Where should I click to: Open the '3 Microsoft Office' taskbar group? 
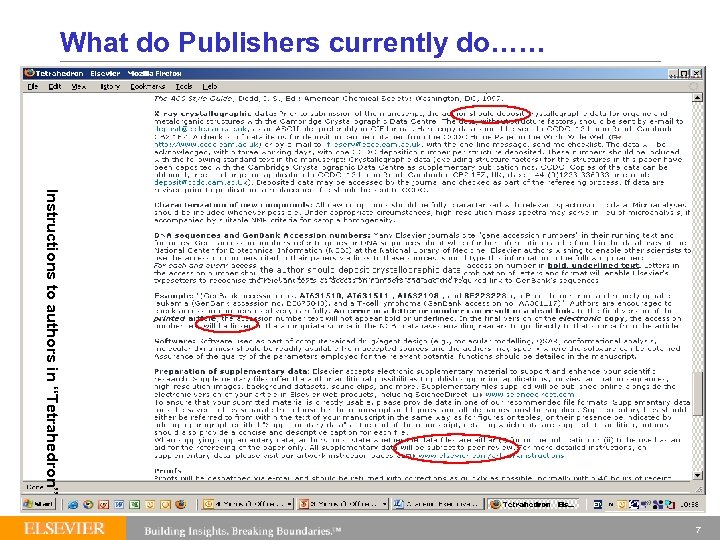[343, 504]
